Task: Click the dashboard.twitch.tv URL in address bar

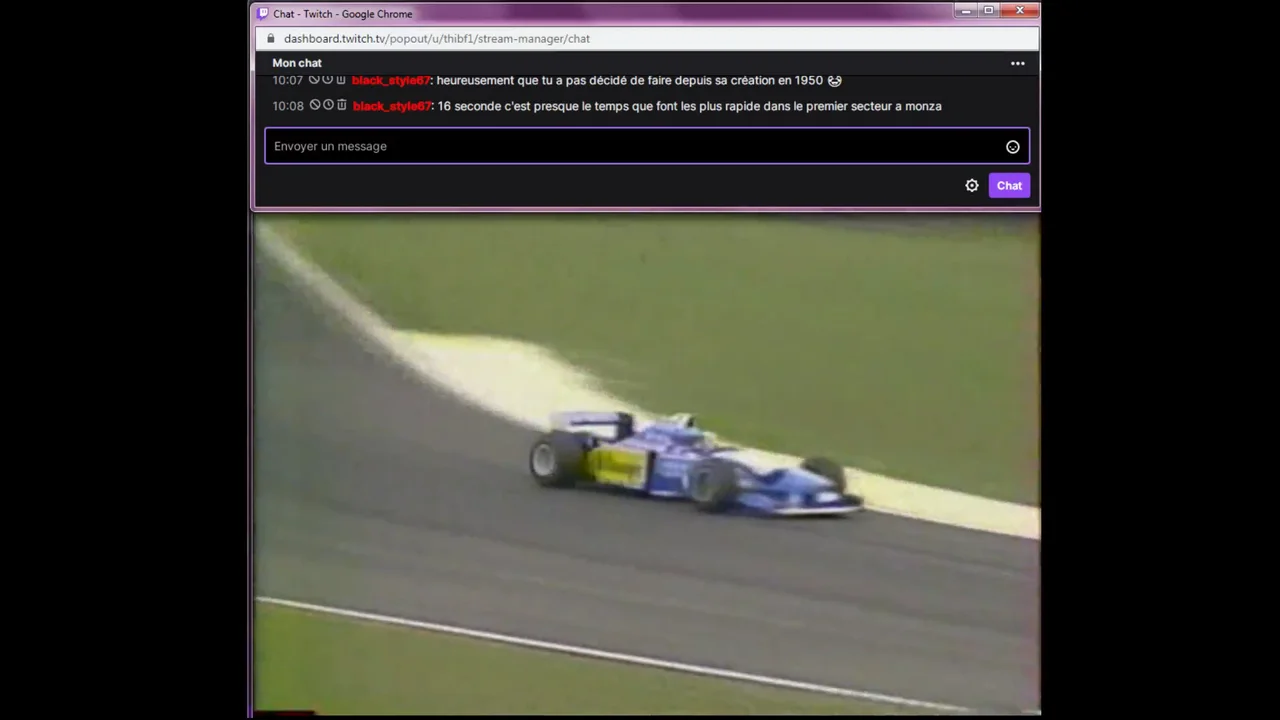Action: click(437, 38)
